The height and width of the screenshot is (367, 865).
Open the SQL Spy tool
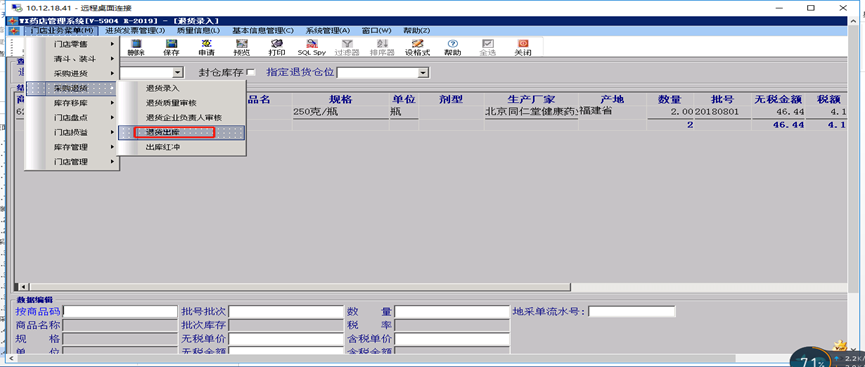pyautogui.click(x=312, y=47)
